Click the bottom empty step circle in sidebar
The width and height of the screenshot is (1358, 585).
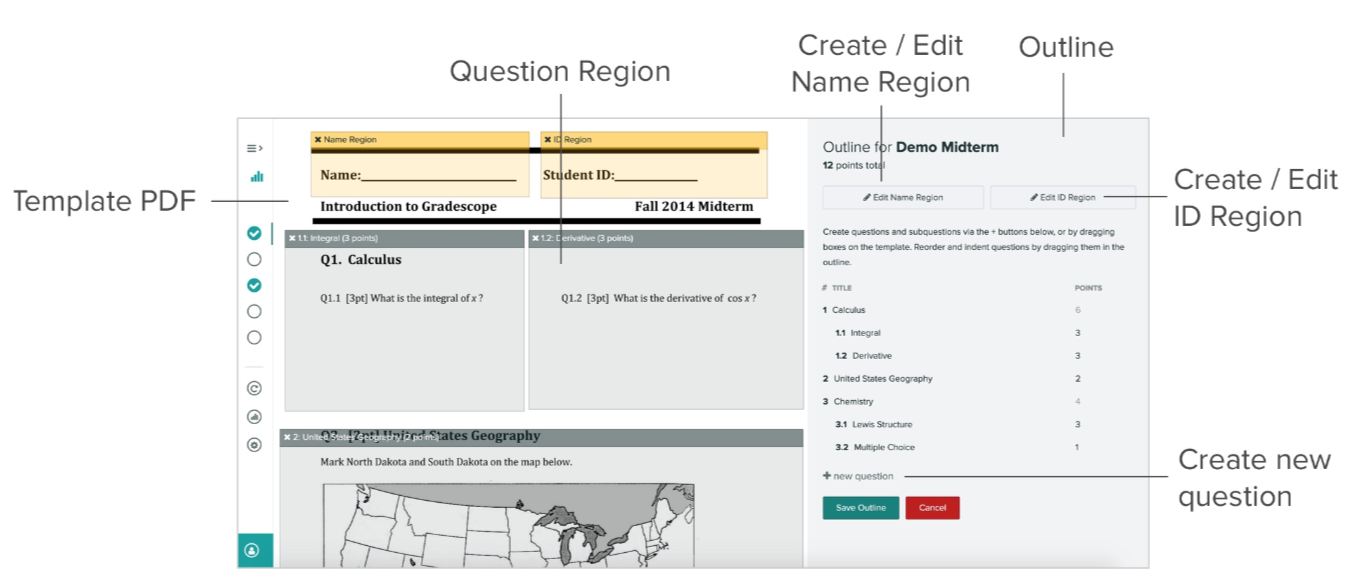(254, 337)
